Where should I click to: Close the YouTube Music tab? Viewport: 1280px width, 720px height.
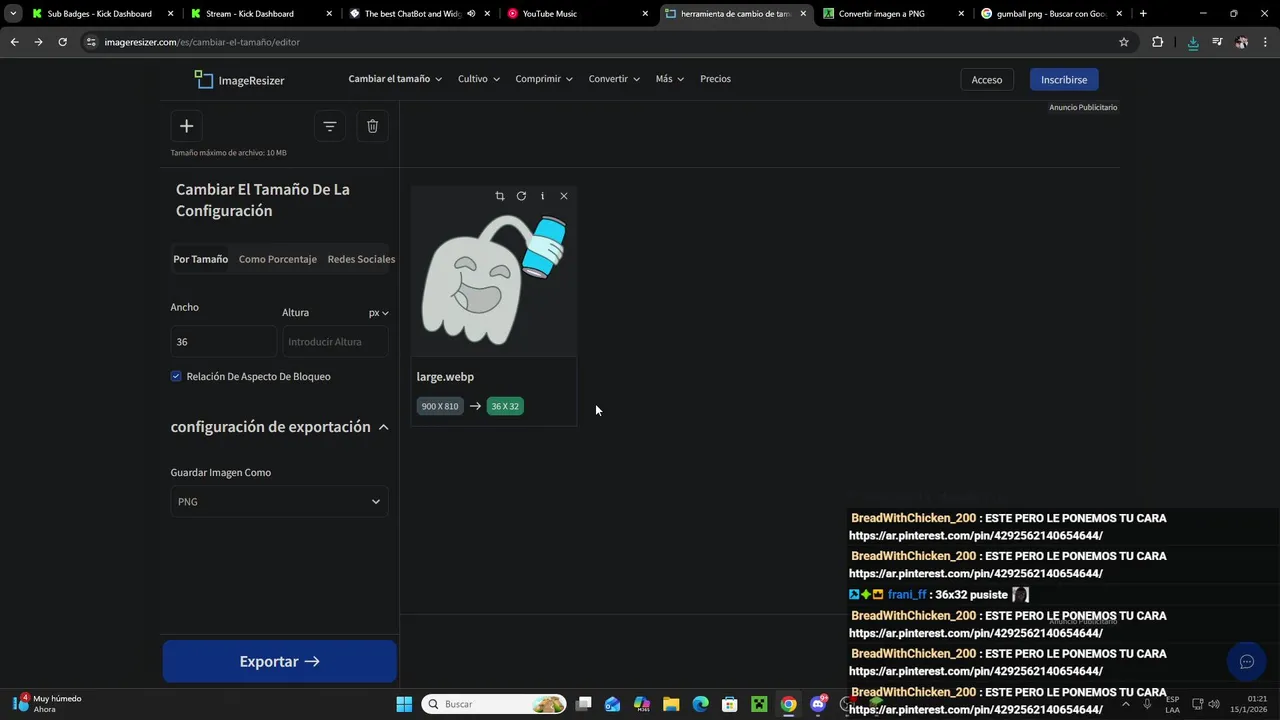coord(645,14)
